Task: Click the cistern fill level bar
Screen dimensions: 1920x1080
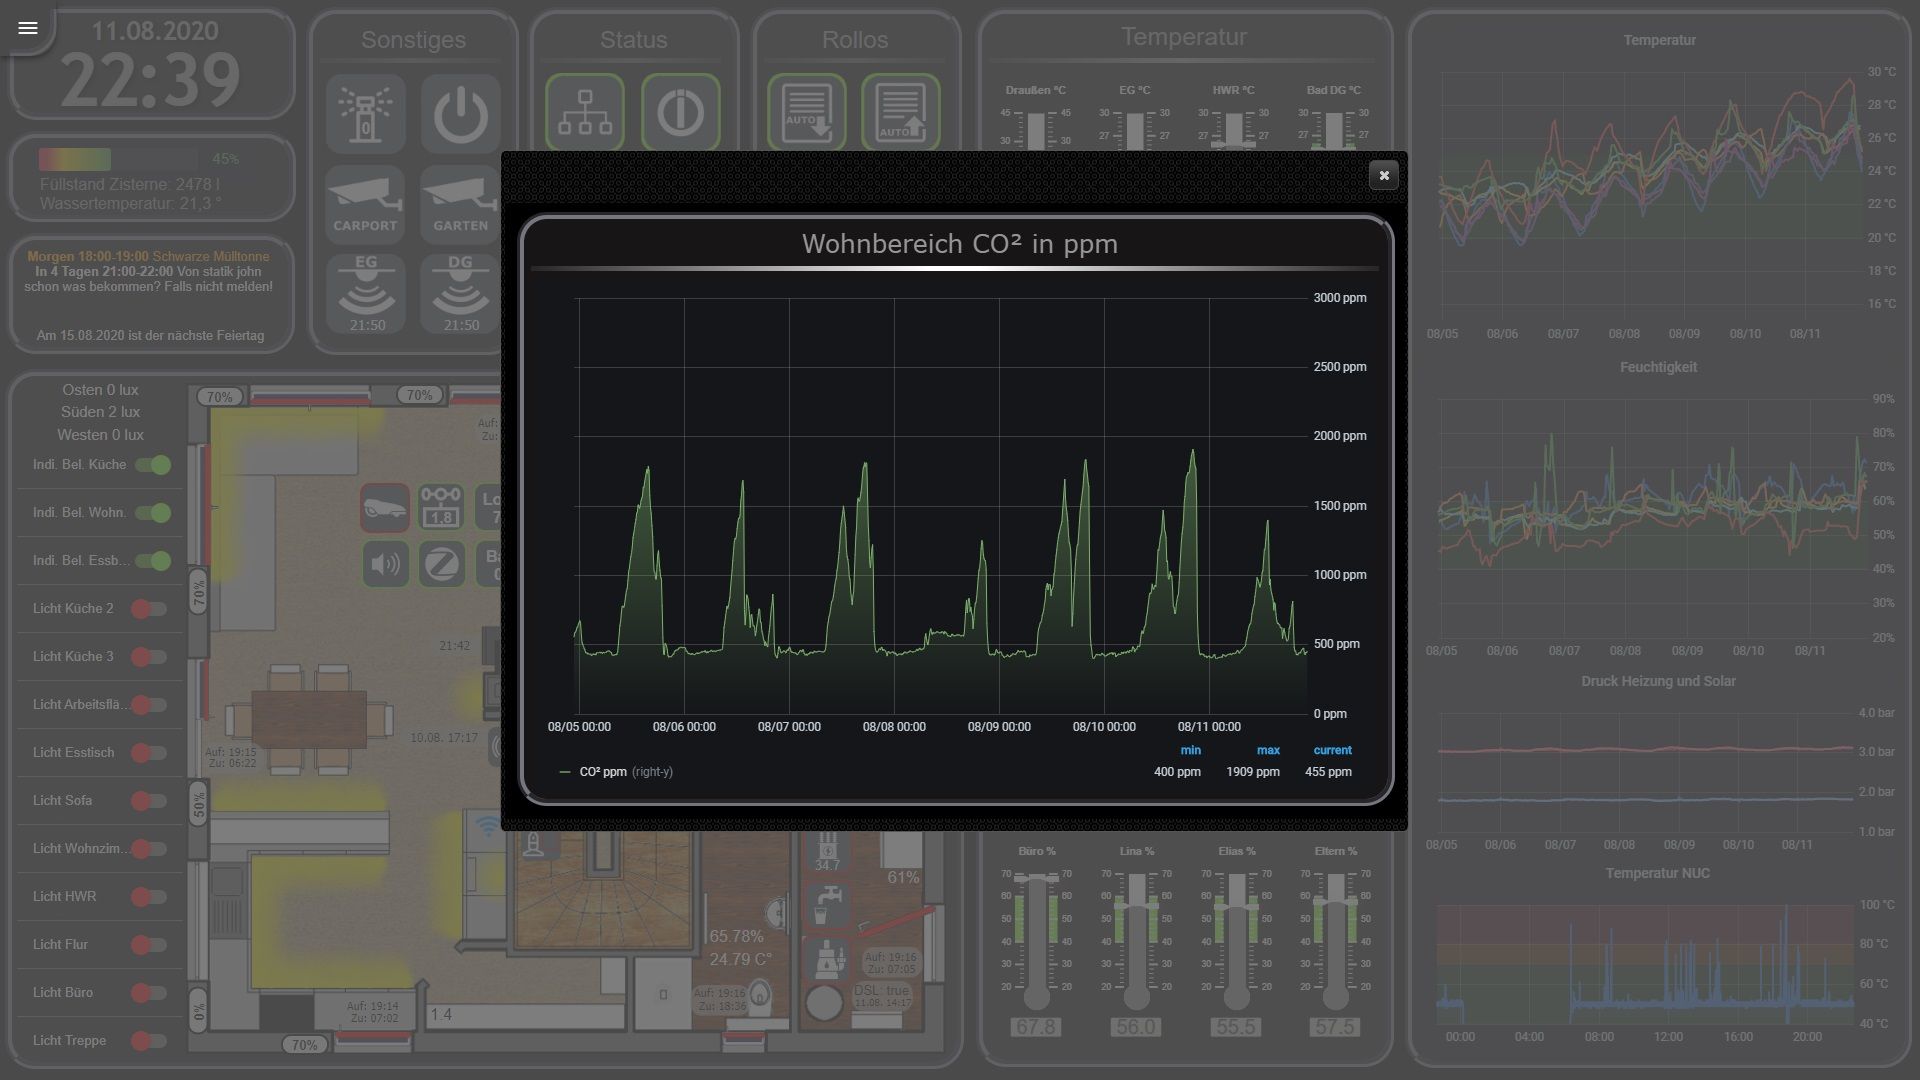Action: click(x=118, y=159)
